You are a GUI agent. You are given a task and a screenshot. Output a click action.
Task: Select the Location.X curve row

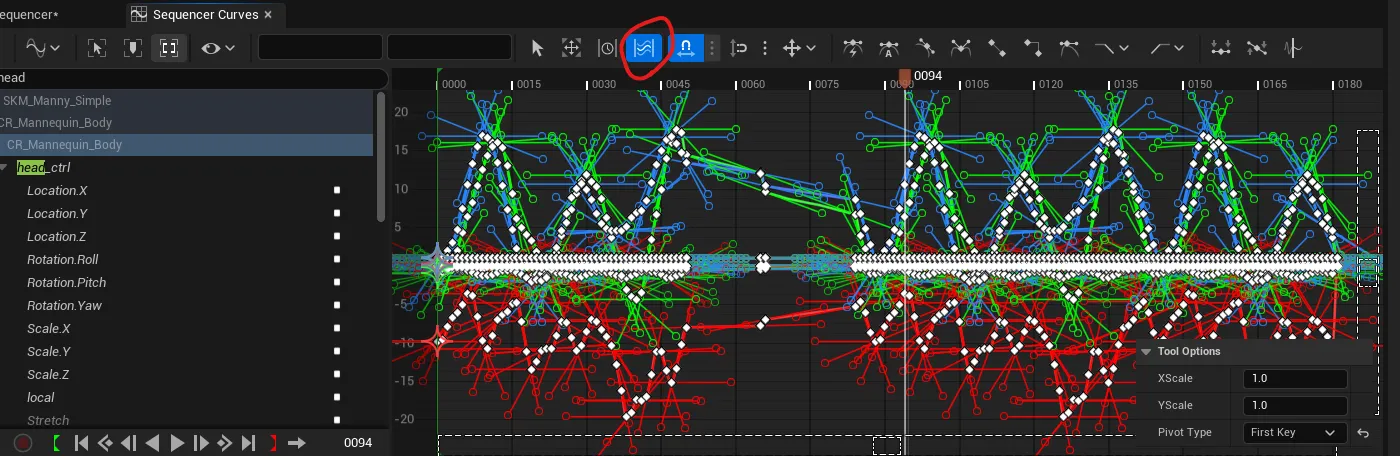(186, 190)
